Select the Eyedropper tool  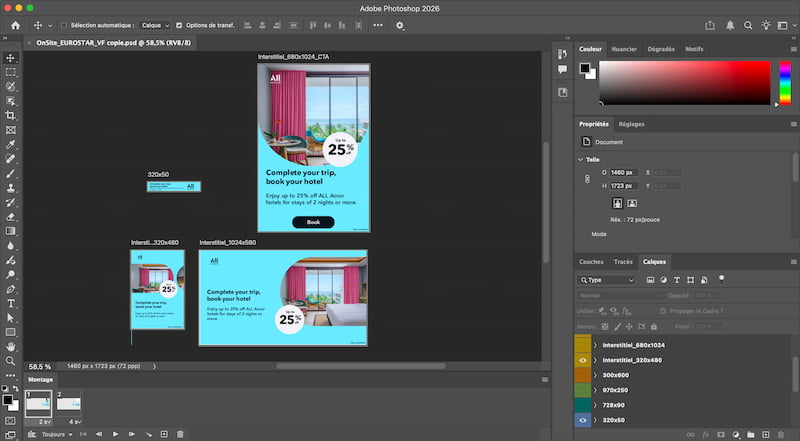click(x=10, y=144)
